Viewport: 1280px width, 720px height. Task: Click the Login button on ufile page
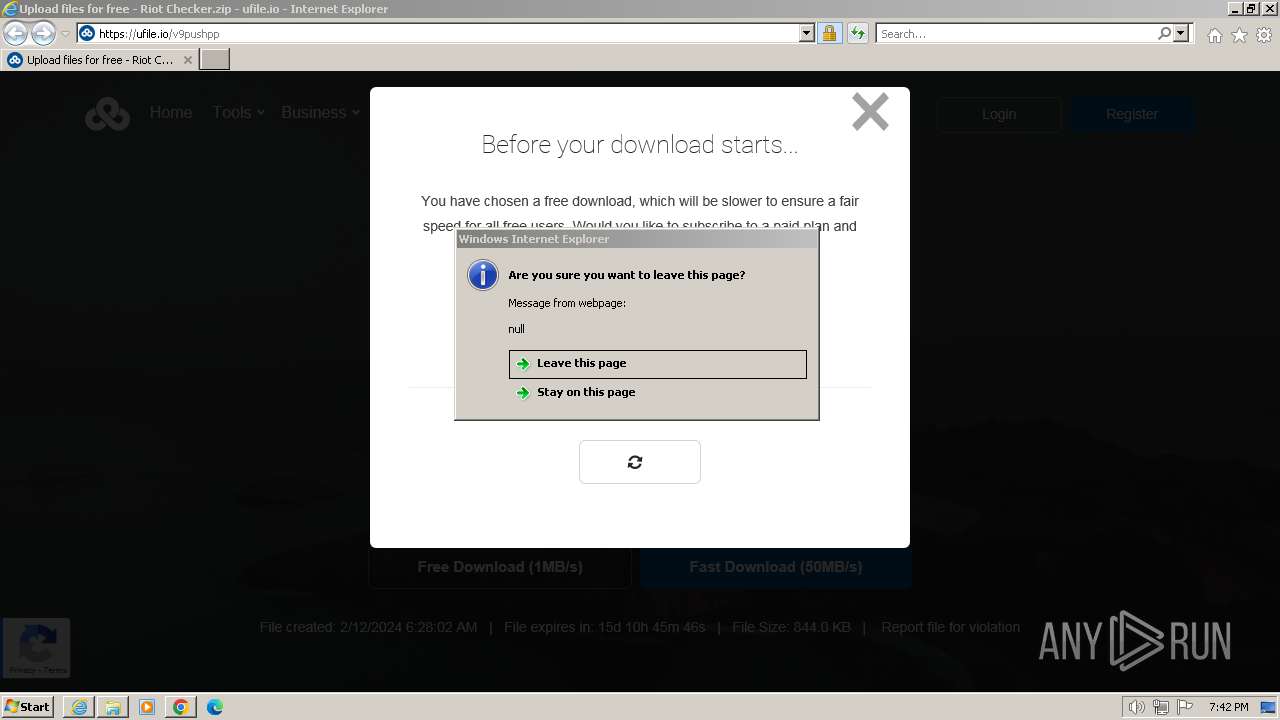click(x=999, y=114)
